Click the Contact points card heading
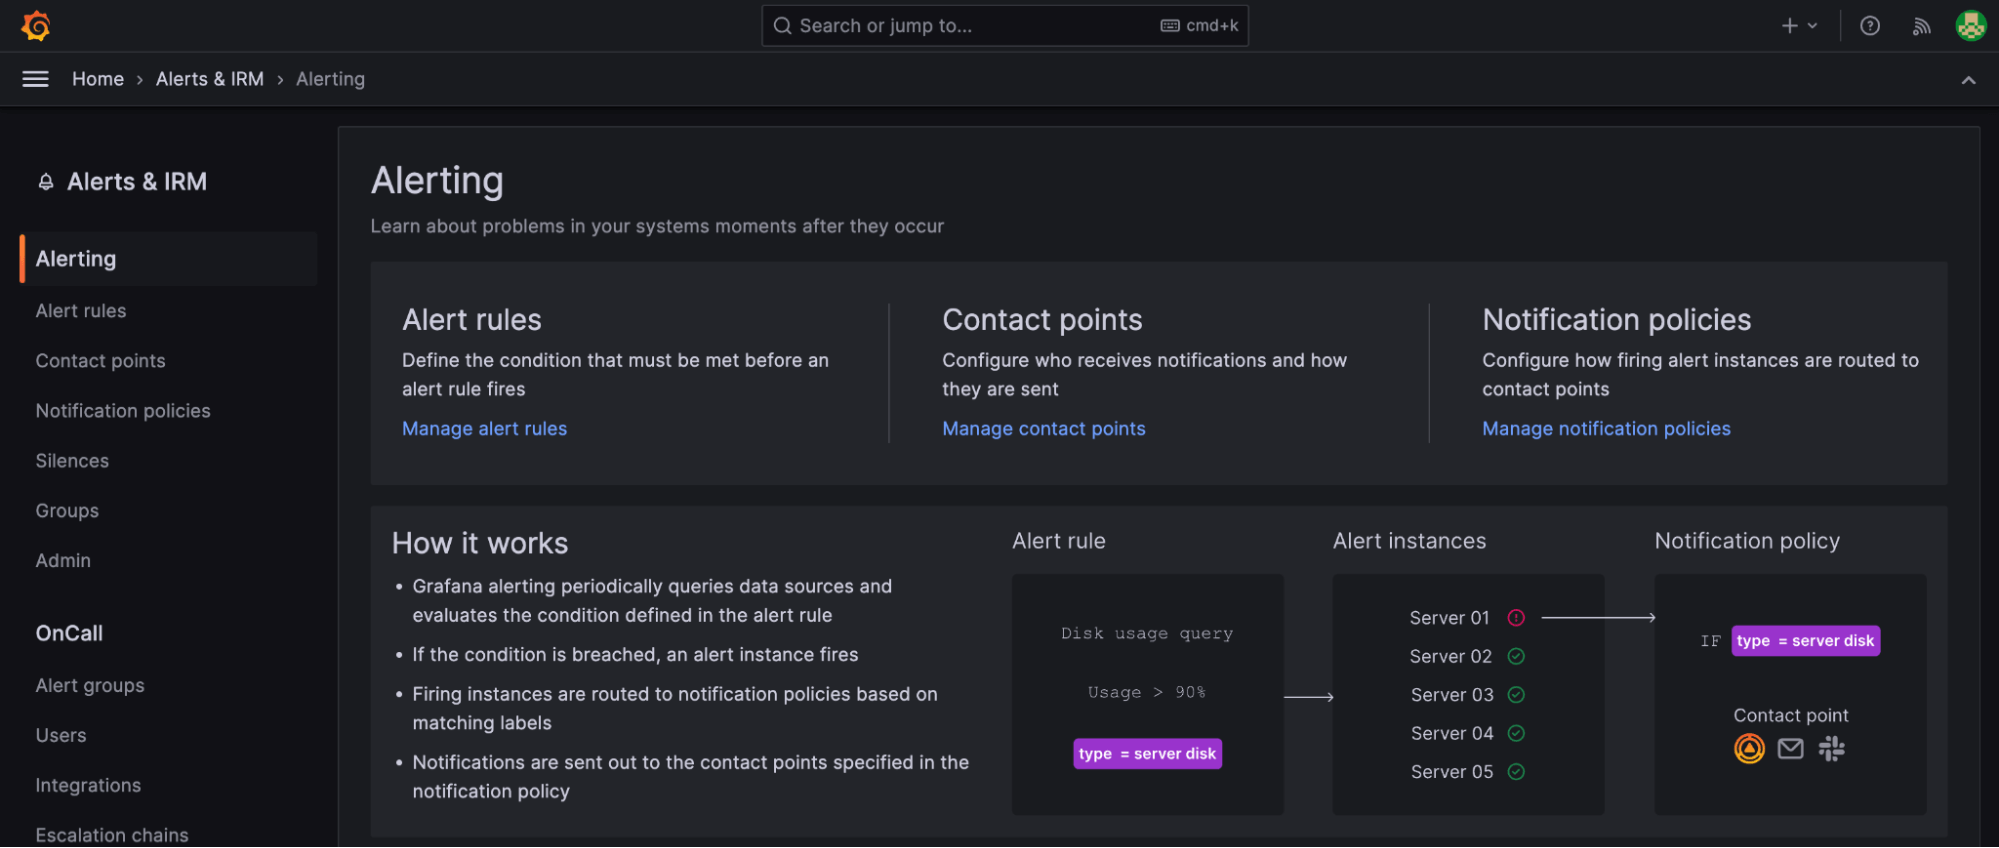 tap(1042, 320)
